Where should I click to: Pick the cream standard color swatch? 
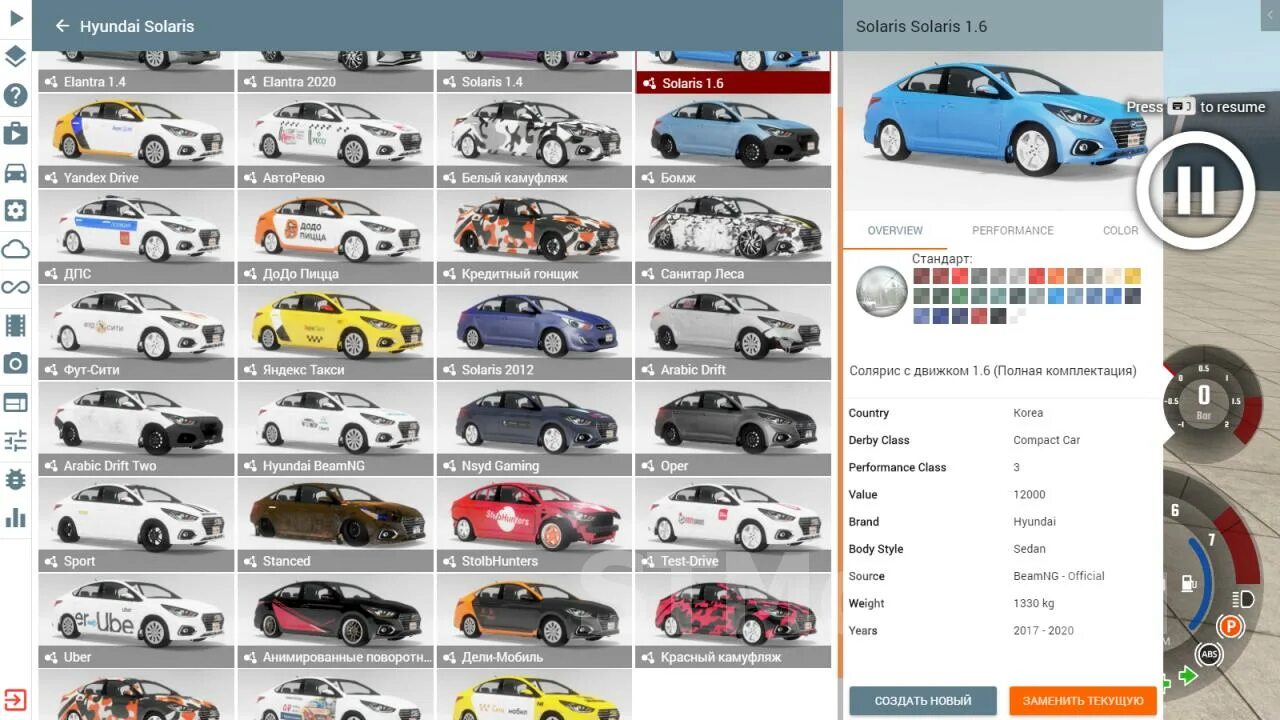1114,276
